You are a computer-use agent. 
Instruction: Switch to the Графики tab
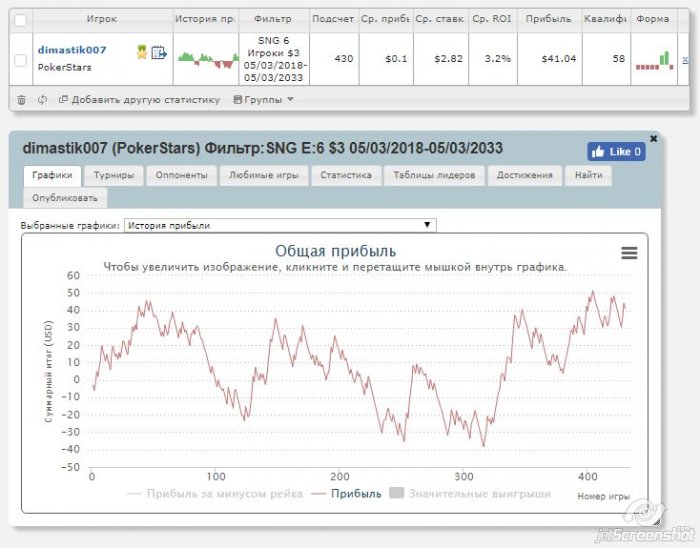(52, 175)
